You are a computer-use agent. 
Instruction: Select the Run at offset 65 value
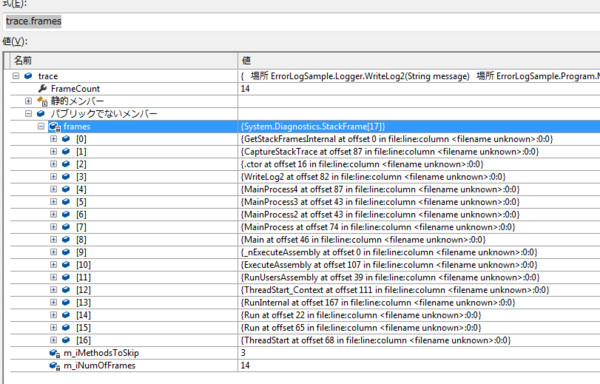[x=361, y=327]
